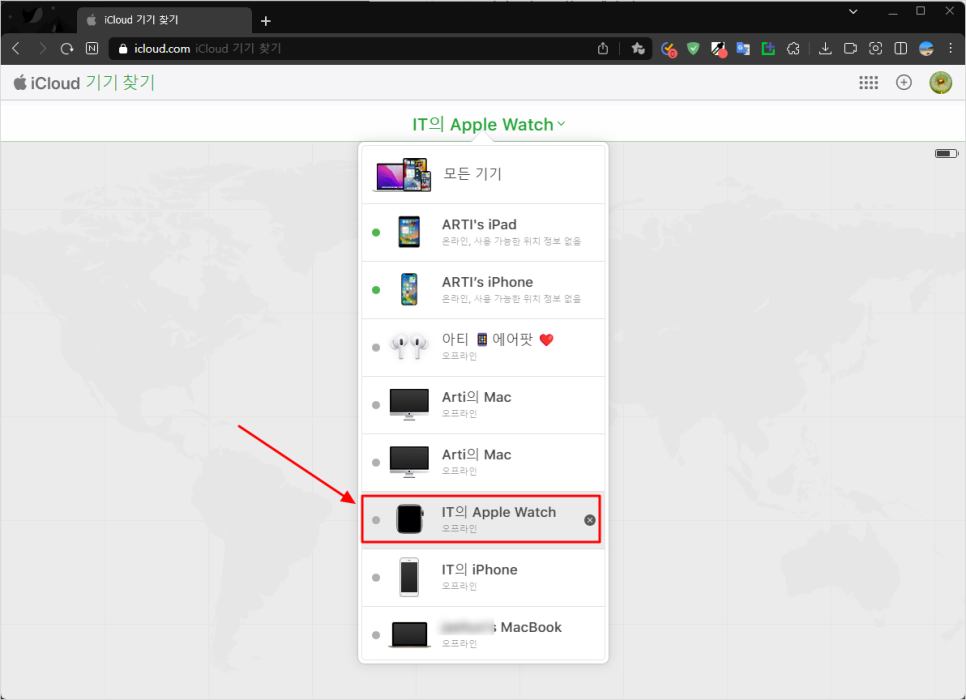
Task: Open a new browser tab
Action: pyautogui.click(x=266, y=21)
